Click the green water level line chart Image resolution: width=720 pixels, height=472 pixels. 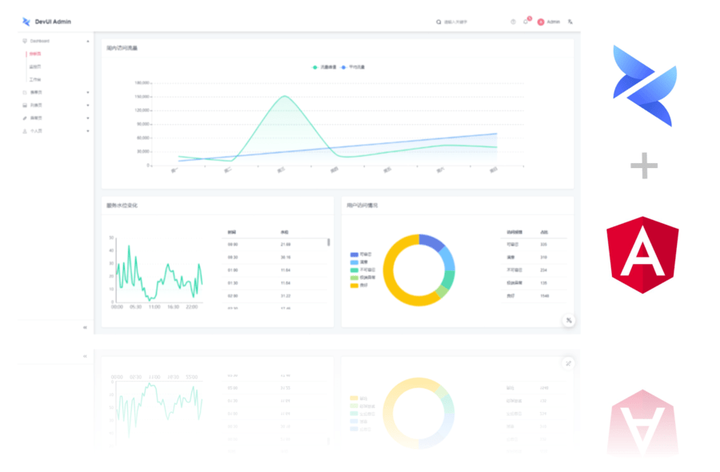point(159,275)
